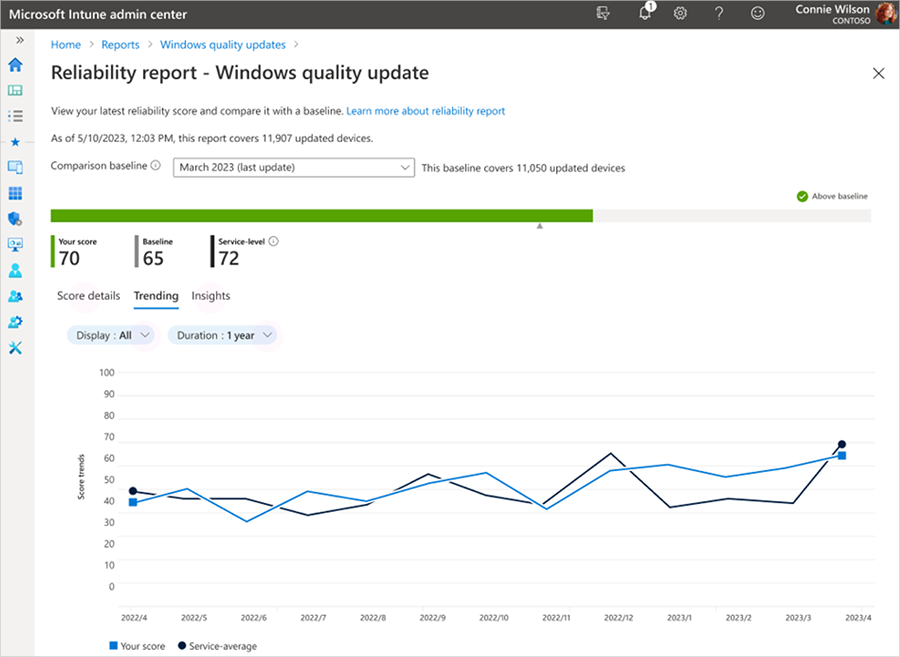Open feedback smiley icon in header
The height and width of the screenshot is (657, 900).
(758, 13)
